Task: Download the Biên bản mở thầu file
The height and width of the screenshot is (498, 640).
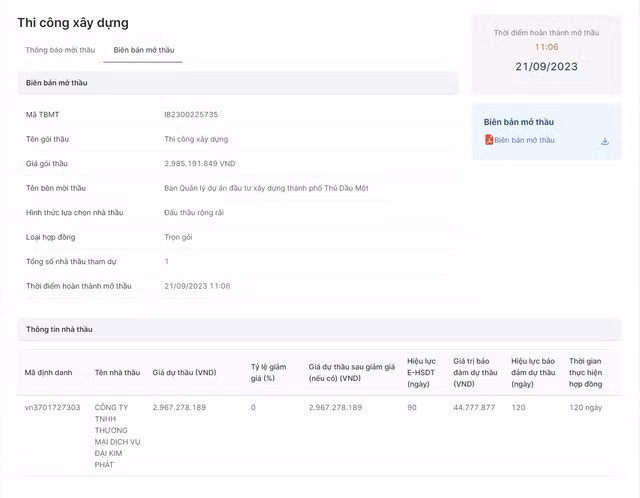Action: click(x=605, y=141)
